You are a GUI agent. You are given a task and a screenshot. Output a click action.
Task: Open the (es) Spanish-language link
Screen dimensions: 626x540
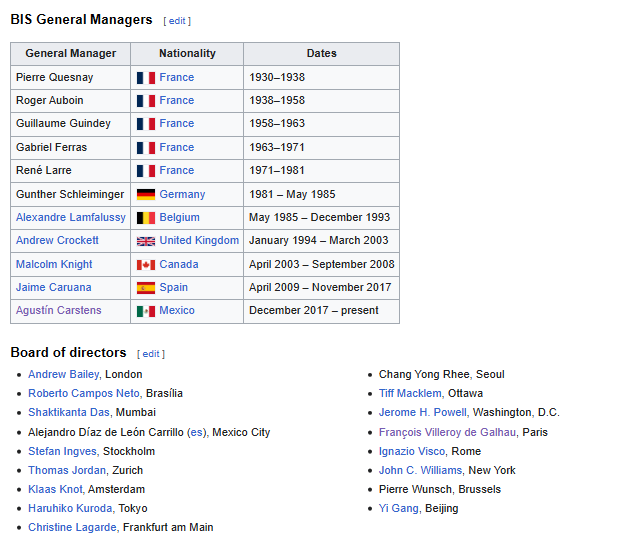pyautogui.click(x=196, y=432)
